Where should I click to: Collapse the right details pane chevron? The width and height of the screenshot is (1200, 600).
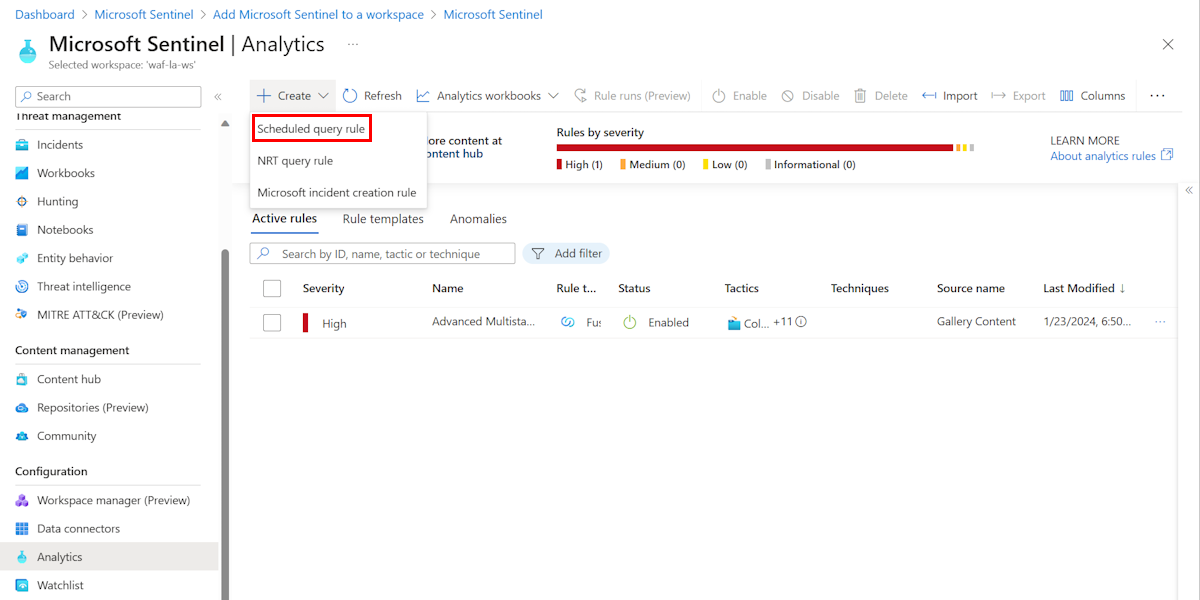point(1189,190)
